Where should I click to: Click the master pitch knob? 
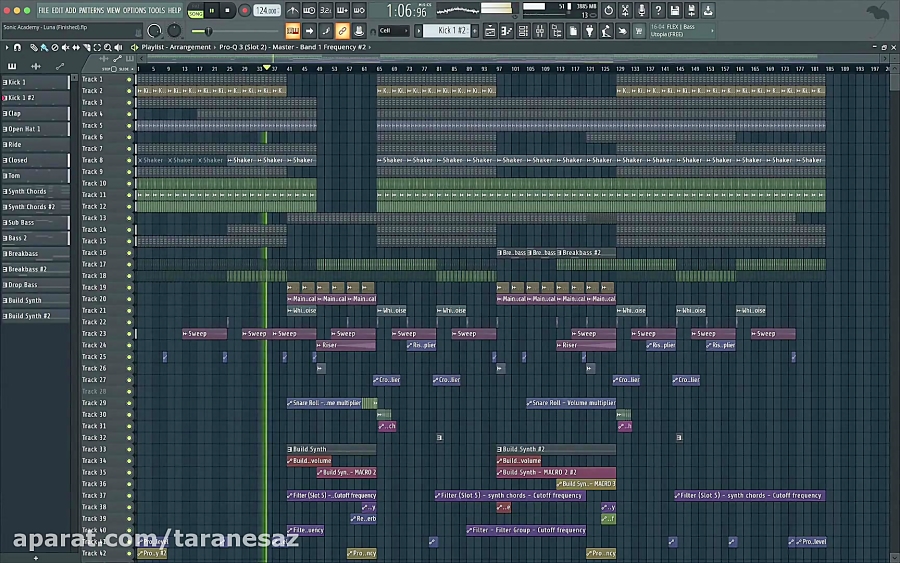[x=174, y=31]
